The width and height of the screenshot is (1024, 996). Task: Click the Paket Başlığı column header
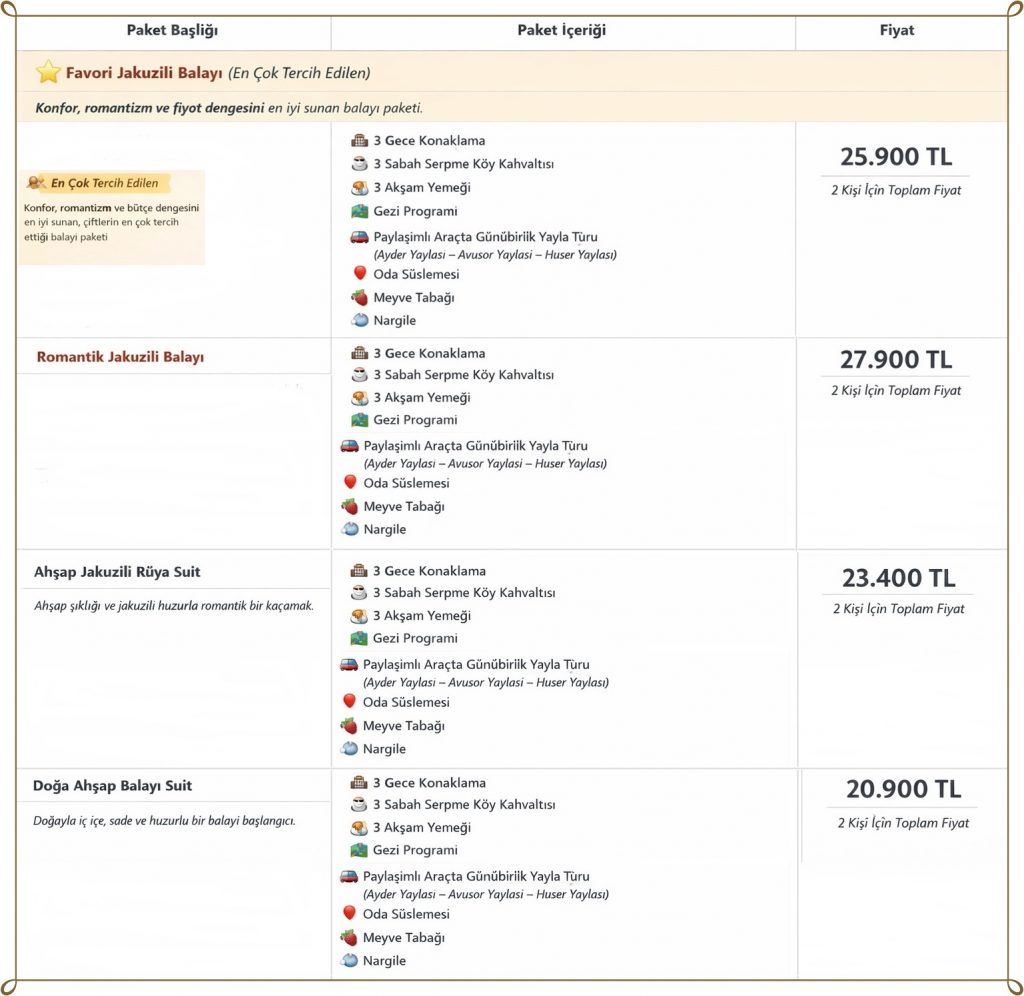tap(172, 30)
